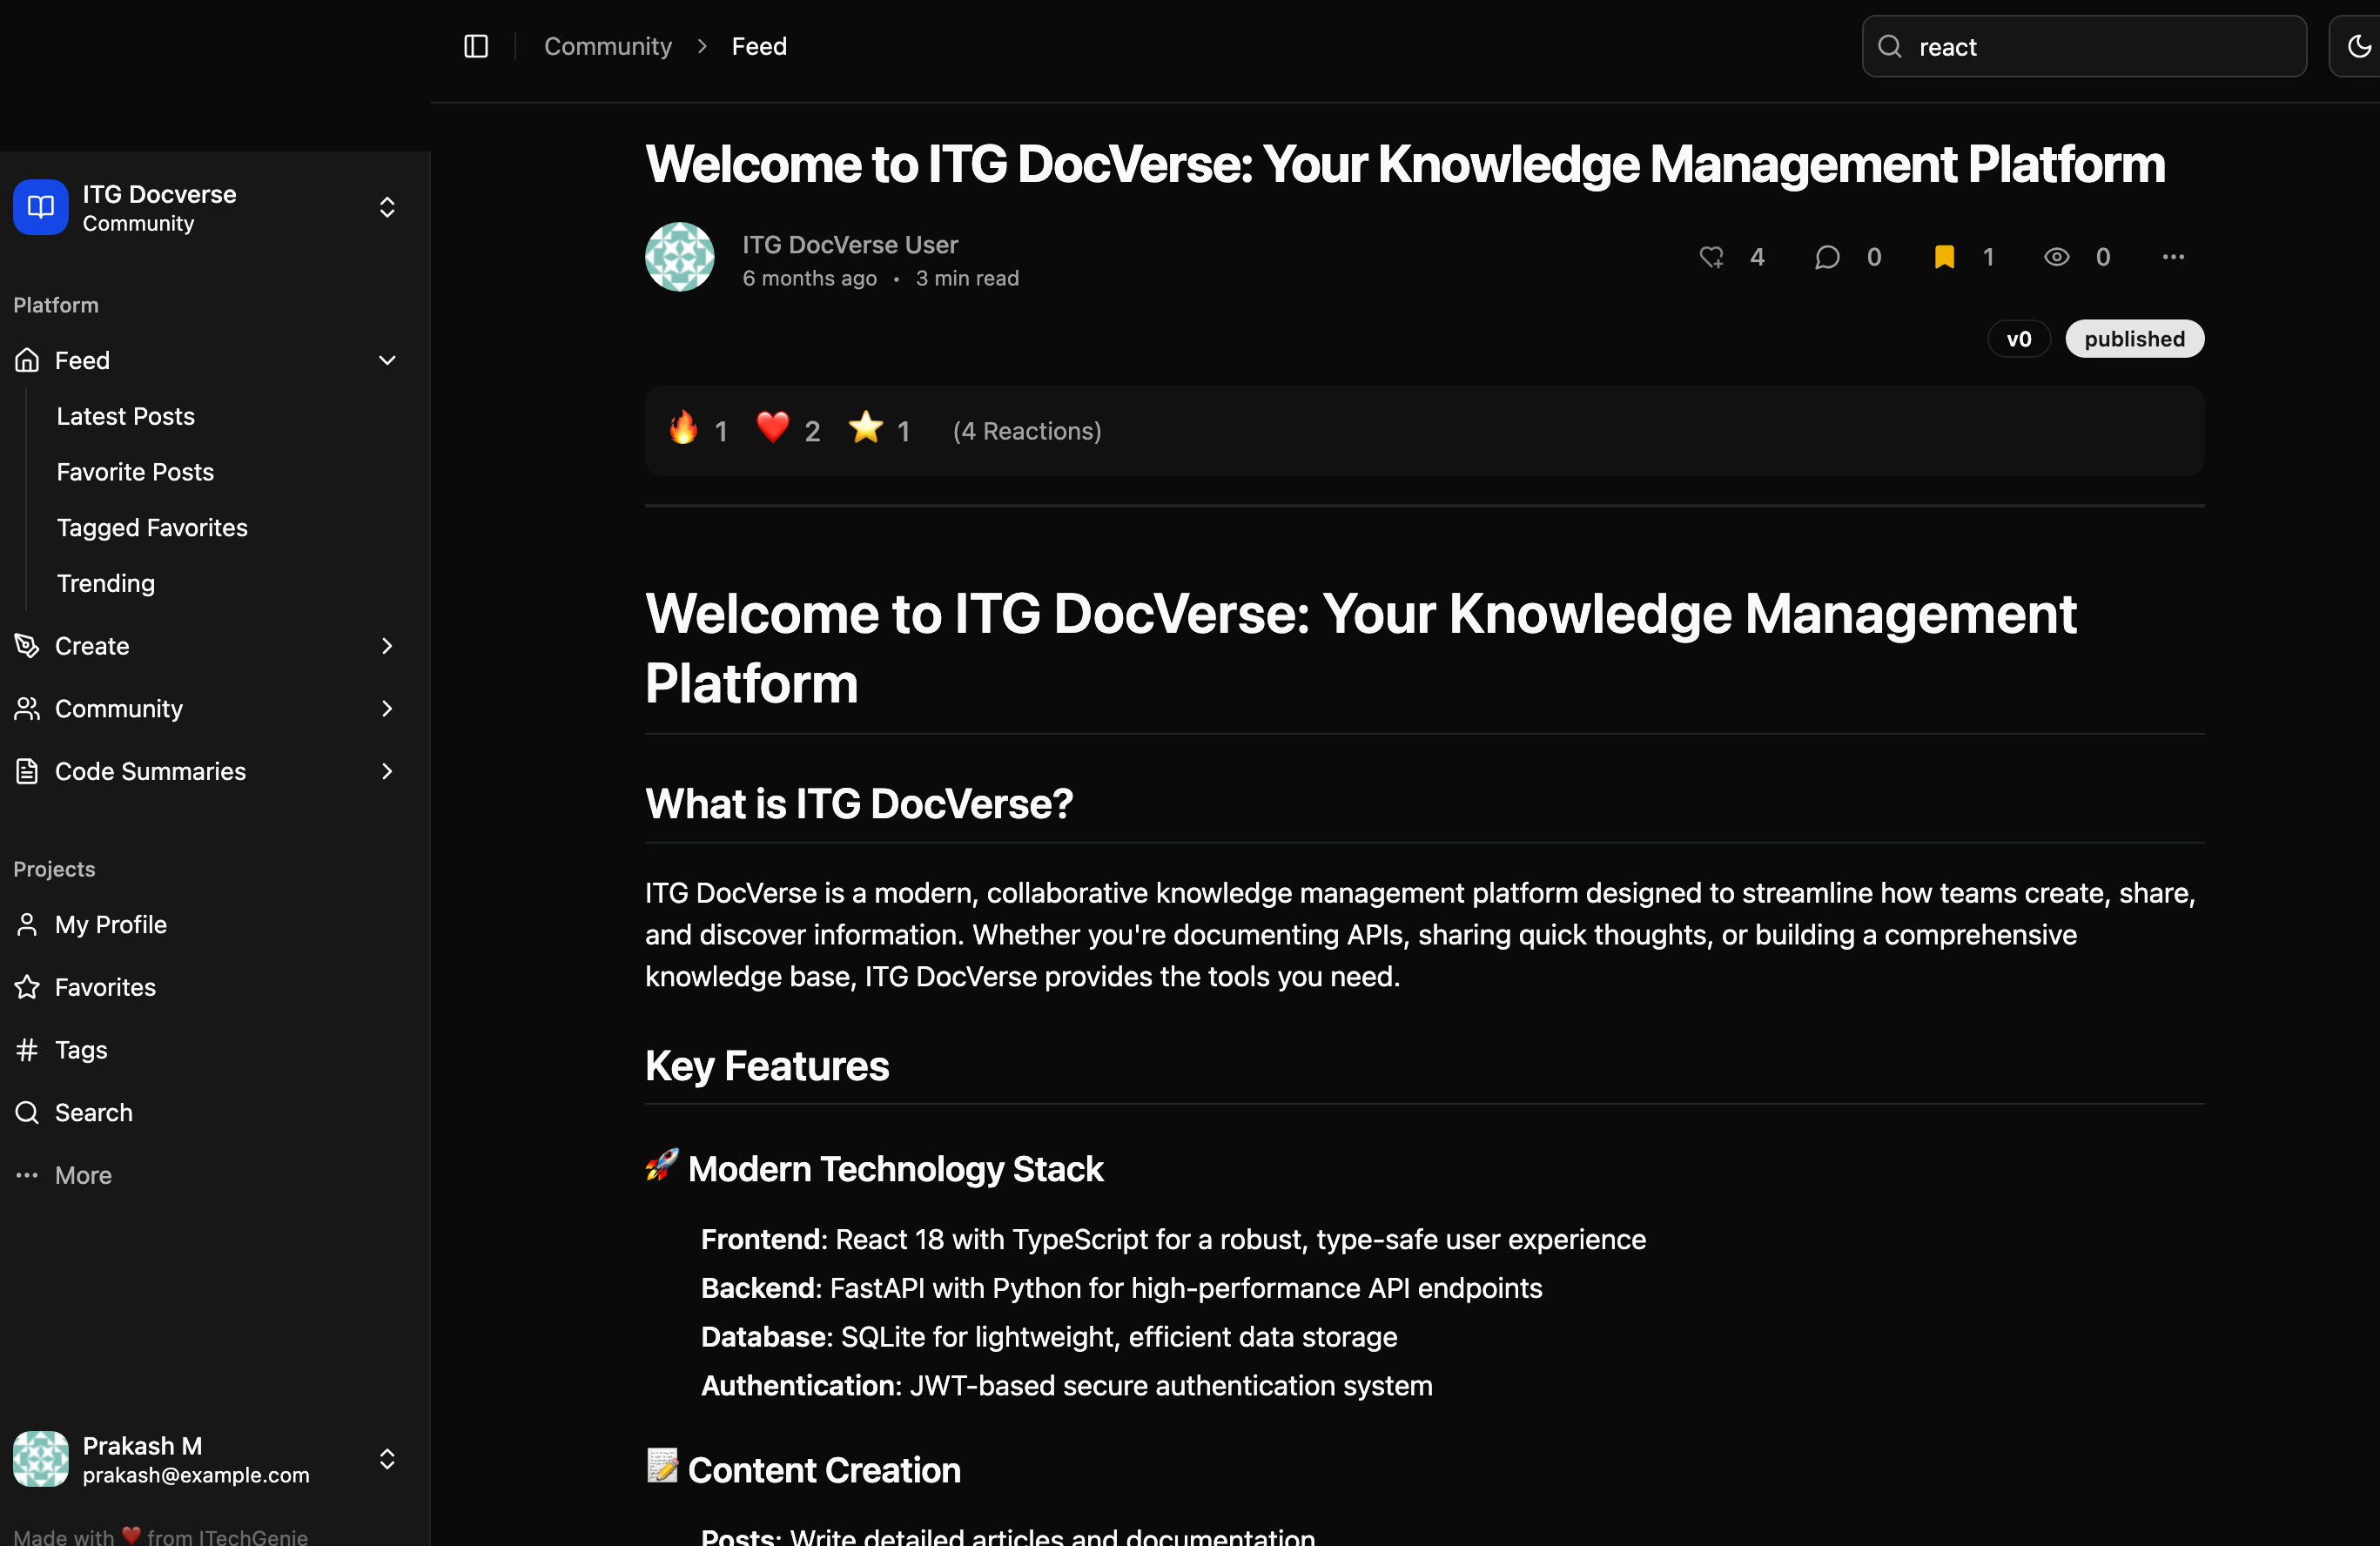Toggle the yellow bookmark favorite
This screenshot has width=2380, height=1546.
1943,257
